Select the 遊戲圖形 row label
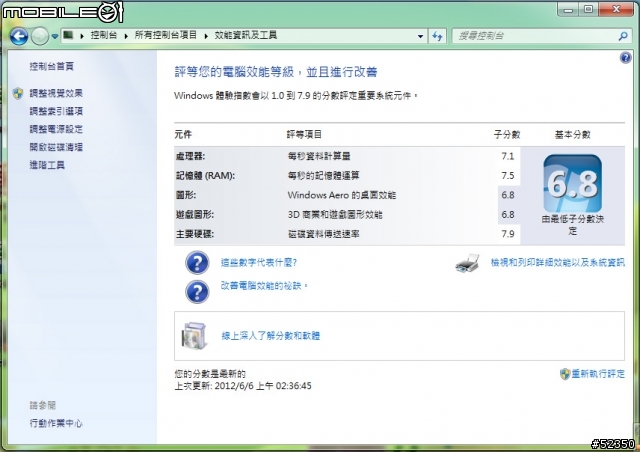The image size is (640, 452). coord(195,215)
